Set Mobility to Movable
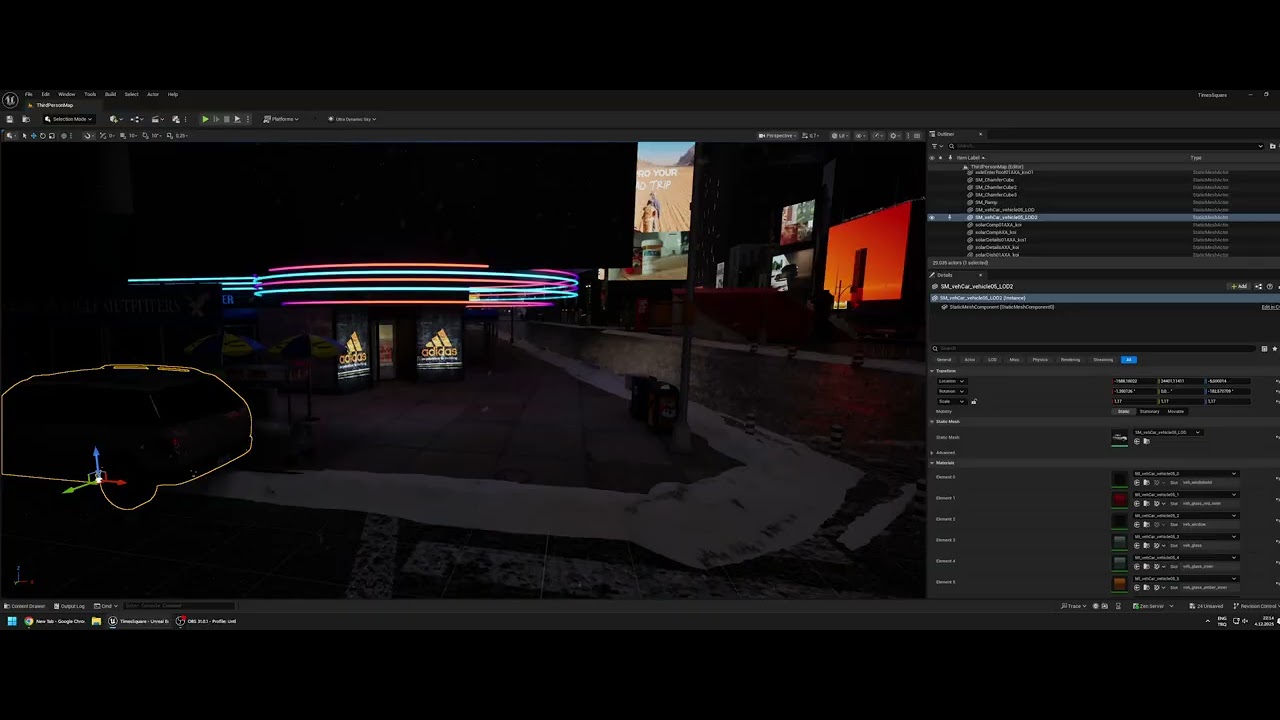The width and height of the screenshot is (1280, 720). (1175, 411)
